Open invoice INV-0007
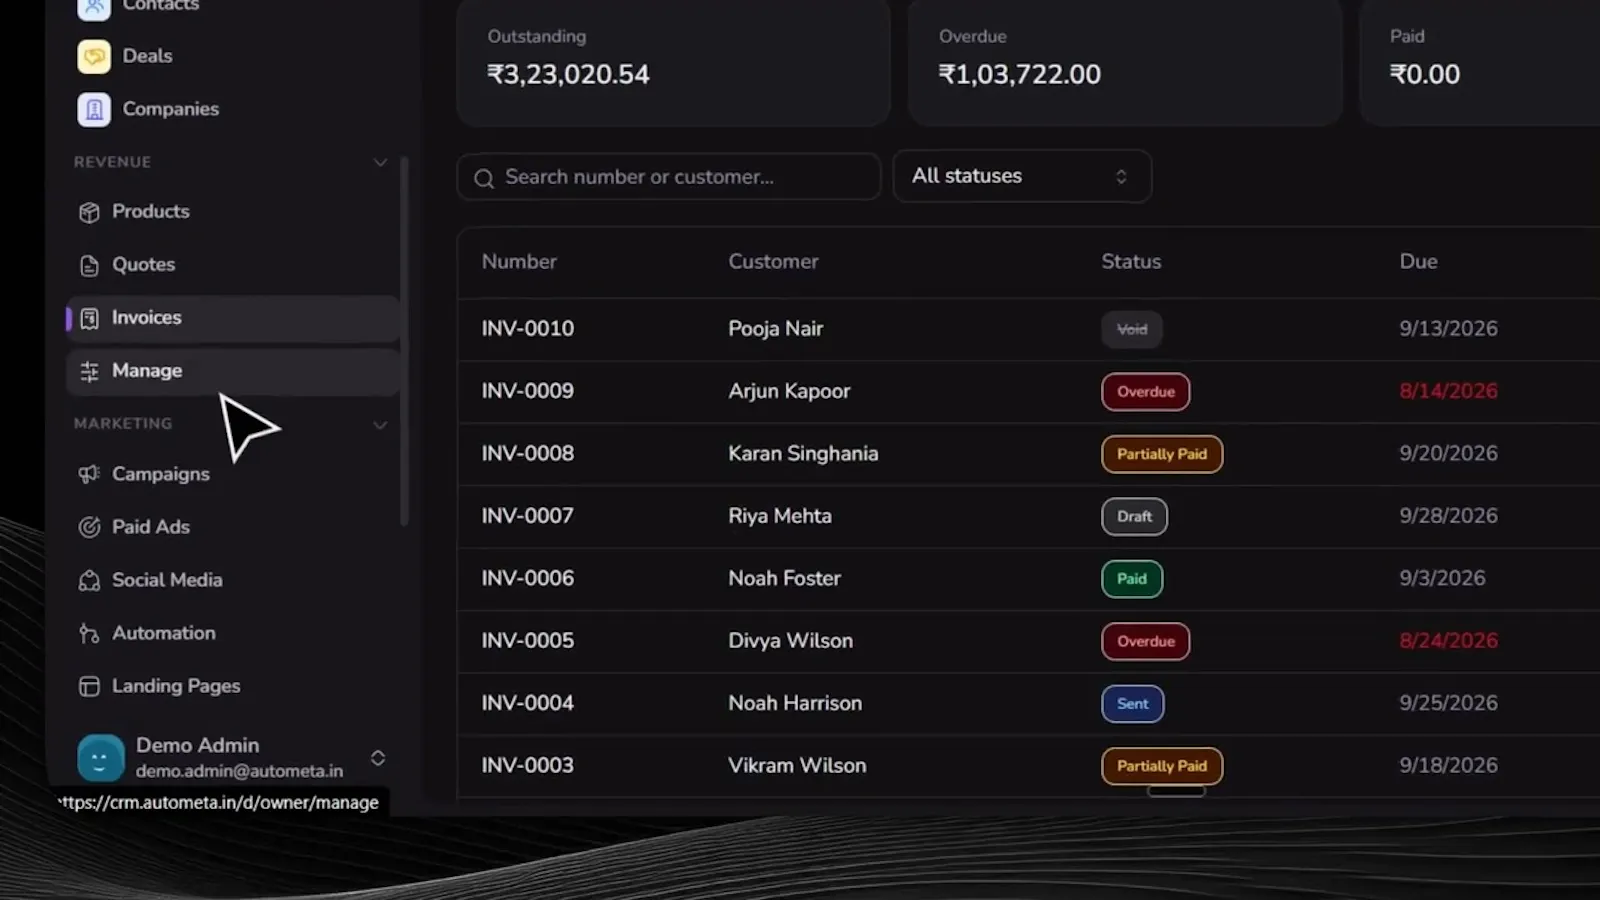Viewport: 1600px width, 900px height. [x=528, y=516]
